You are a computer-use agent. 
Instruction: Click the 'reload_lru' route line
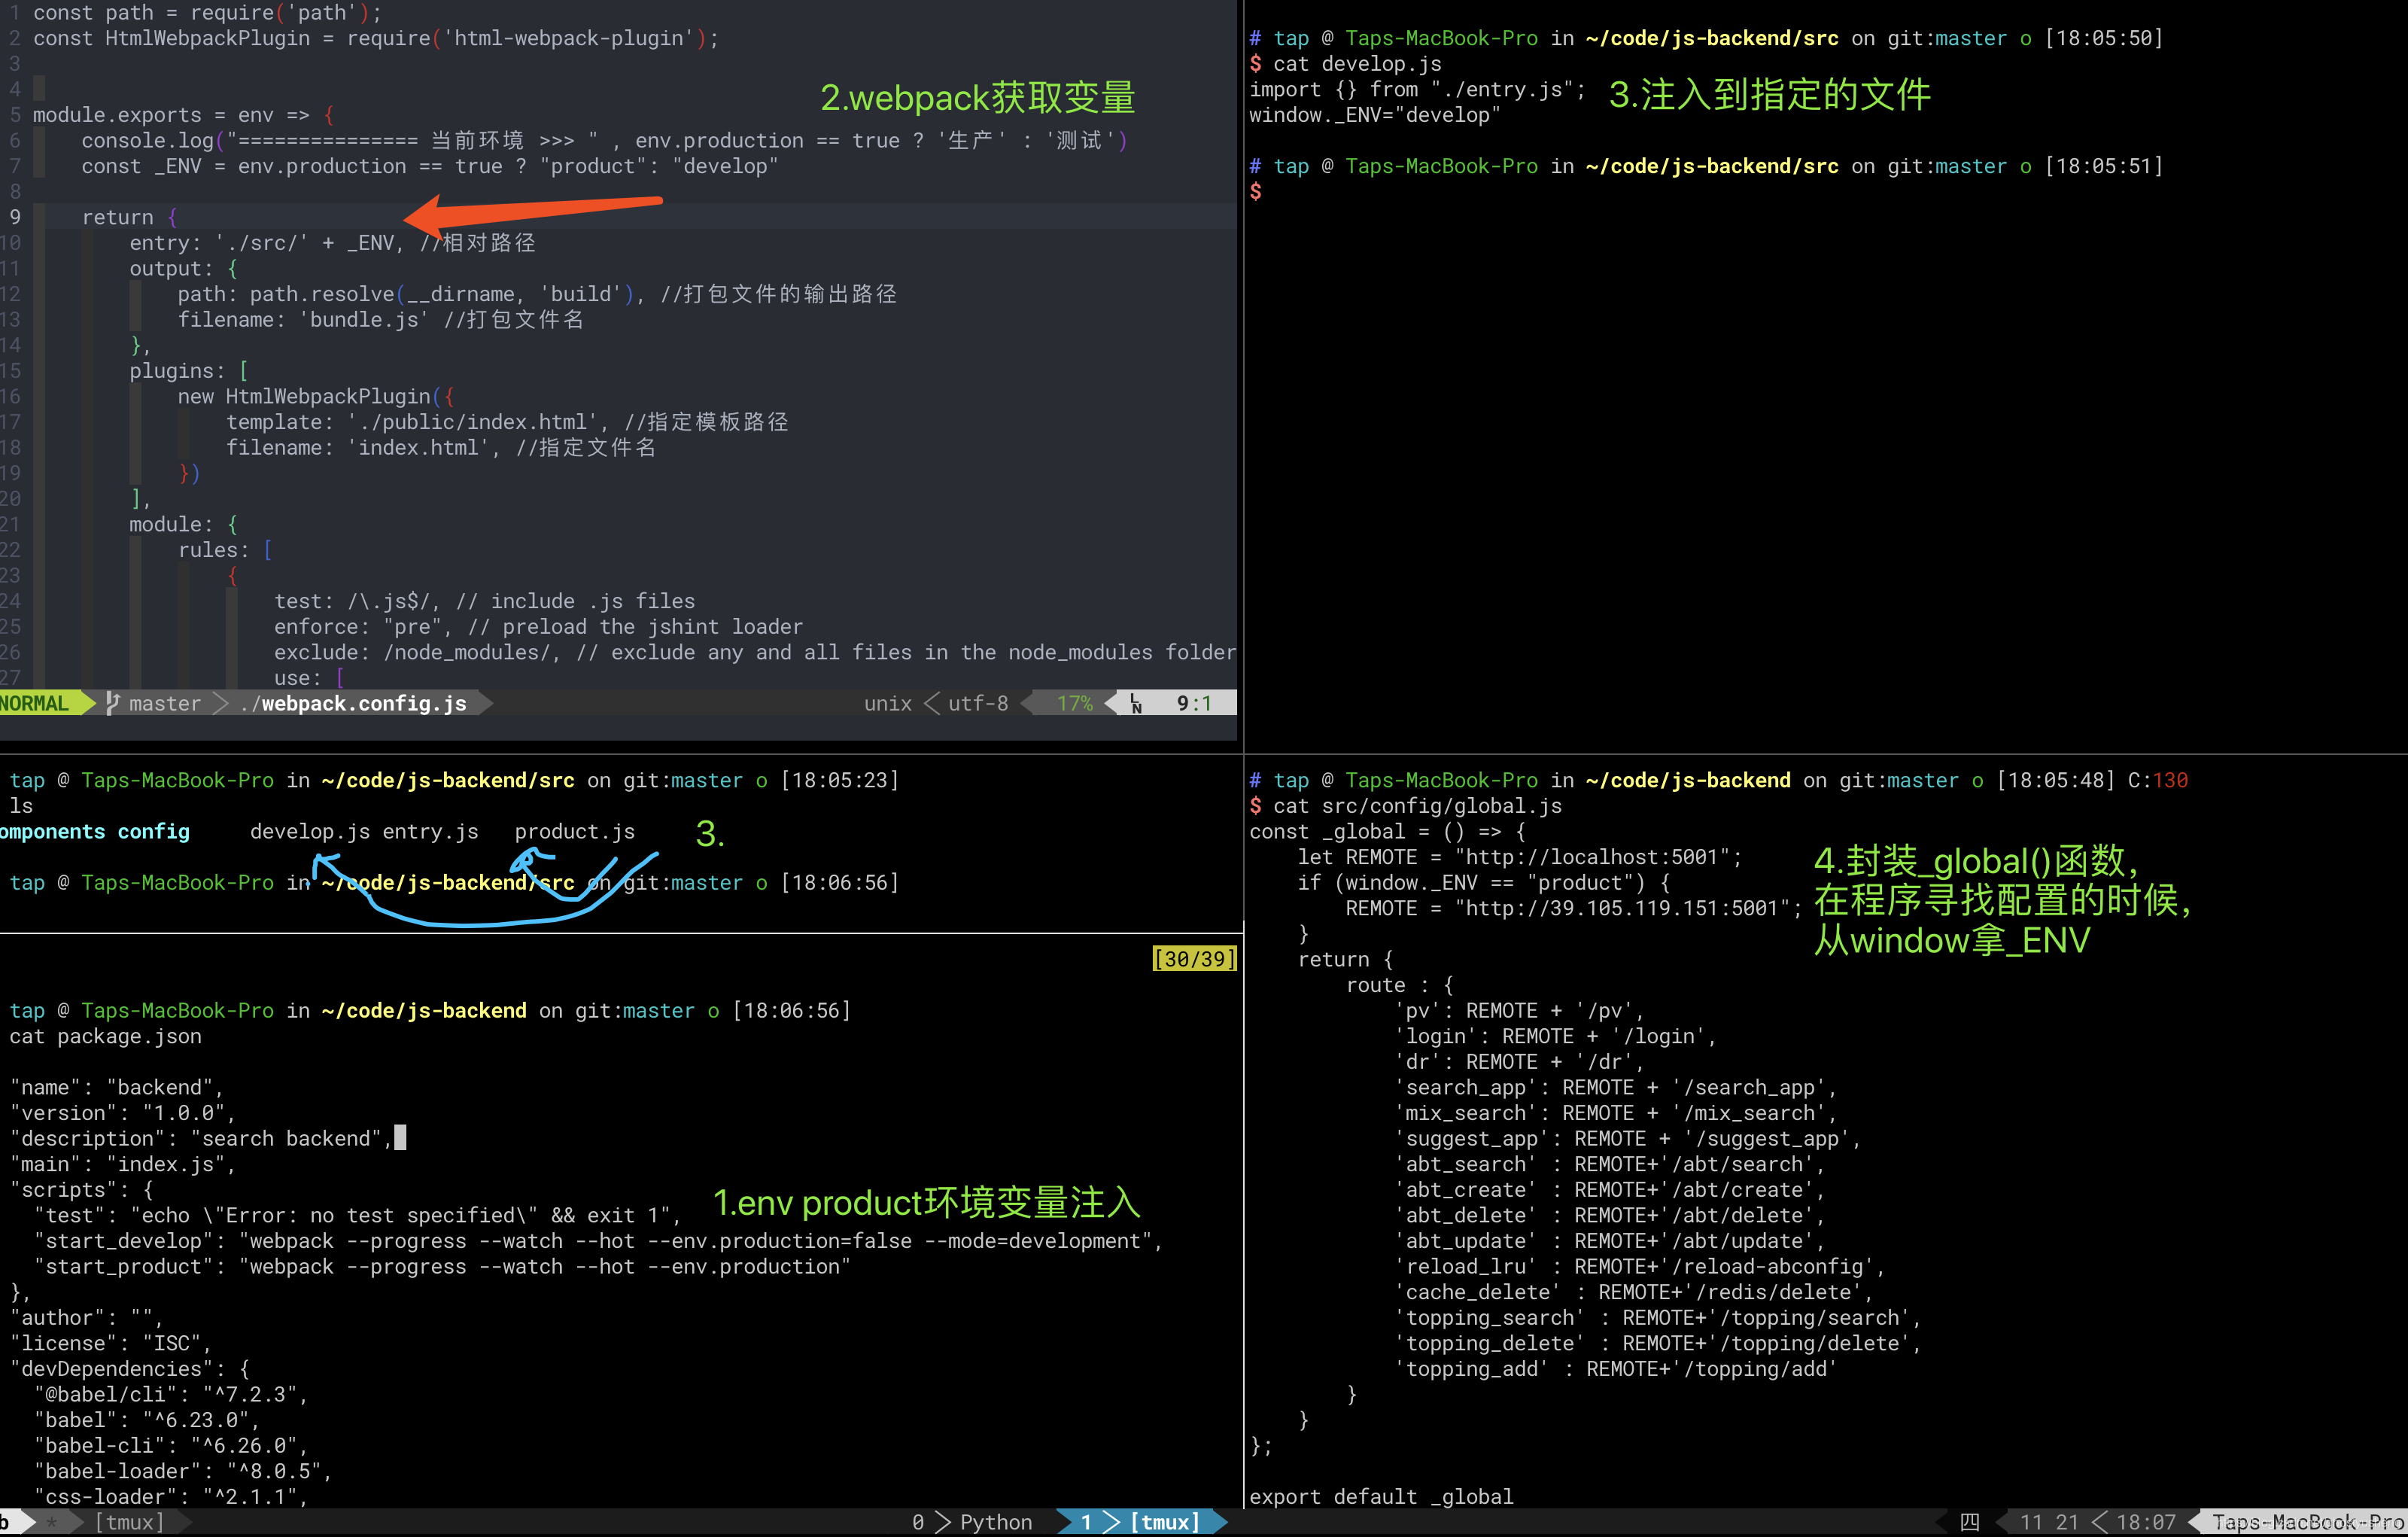[1640, 1266]
